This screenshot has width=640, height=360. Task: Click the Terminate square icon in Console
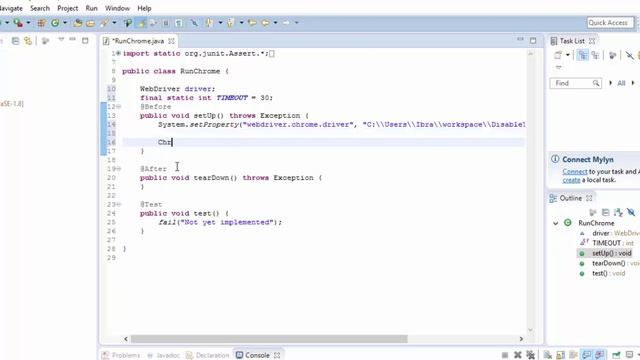[505, 355]
